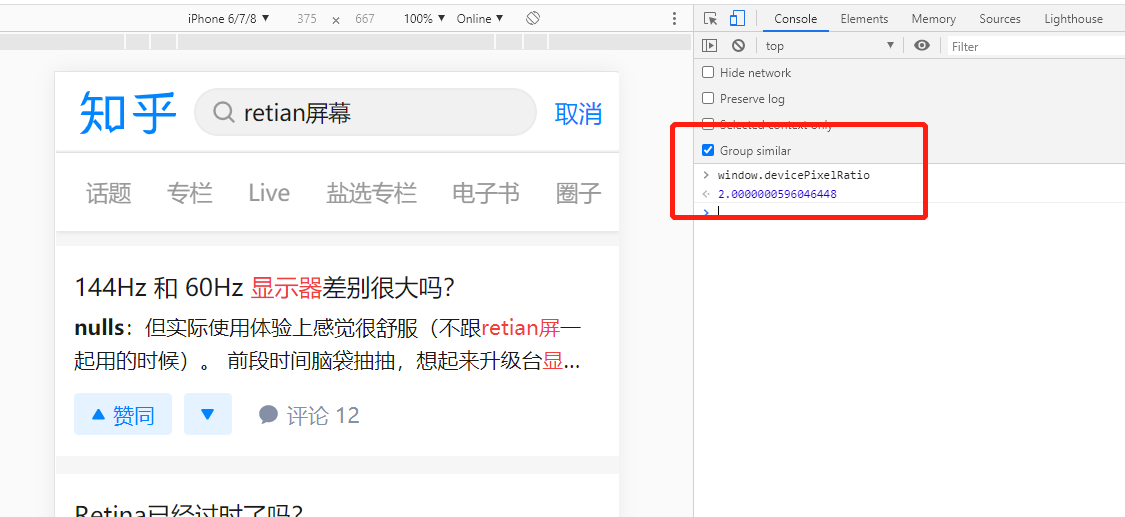This screenshot has width=1125, height=517.
Task: Open the iPhone 6/7/8 device dropdown
Action: [229, 19]
